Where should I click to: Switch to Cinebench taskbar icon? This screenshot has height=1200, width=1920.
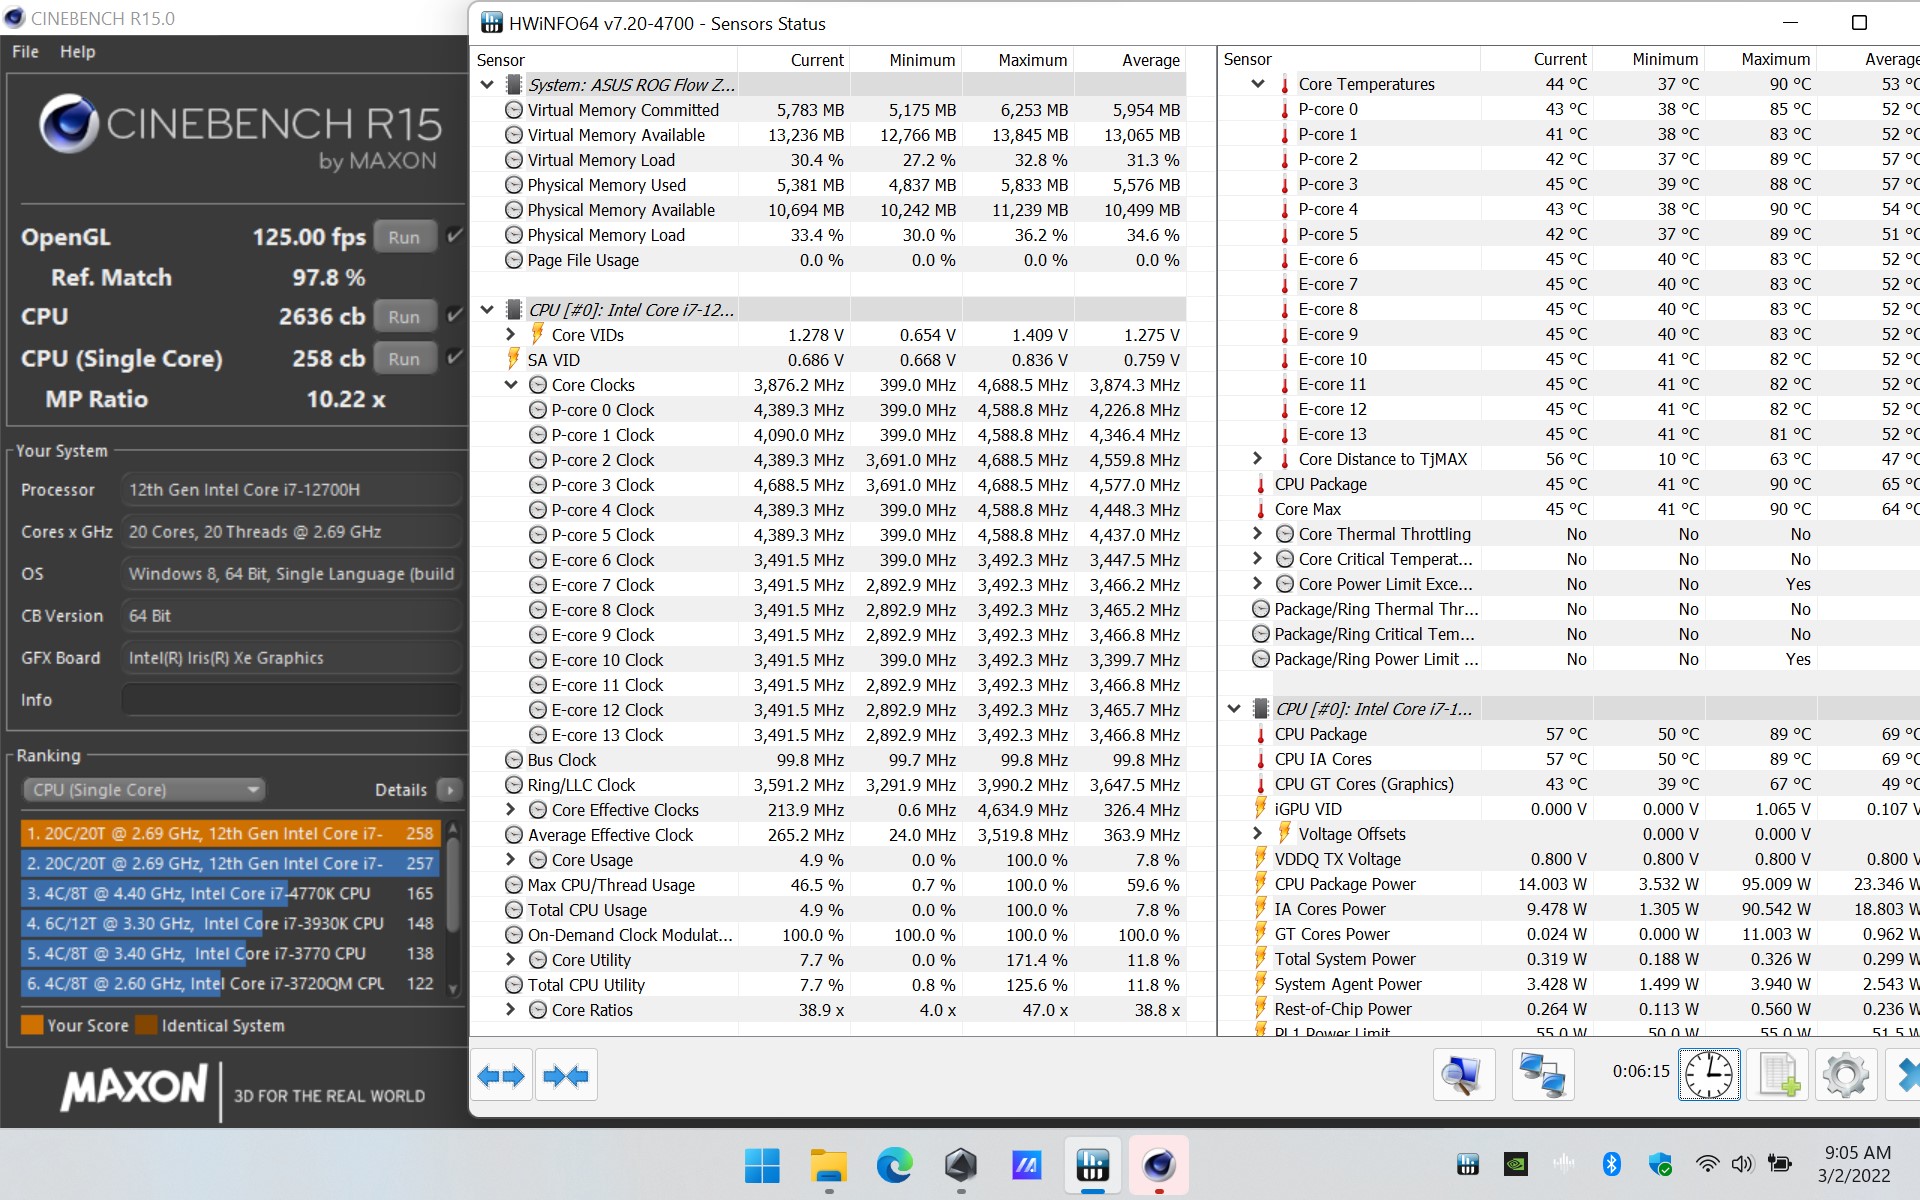pyautogui.click(x=1159, y=1165)
